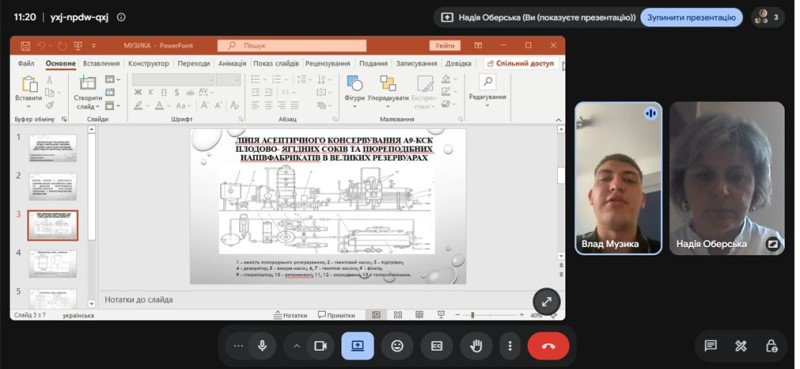Viewport: 800px width, 369px height.
Task: Switch to the Конструктор tab
Action: tap(148, 63)
